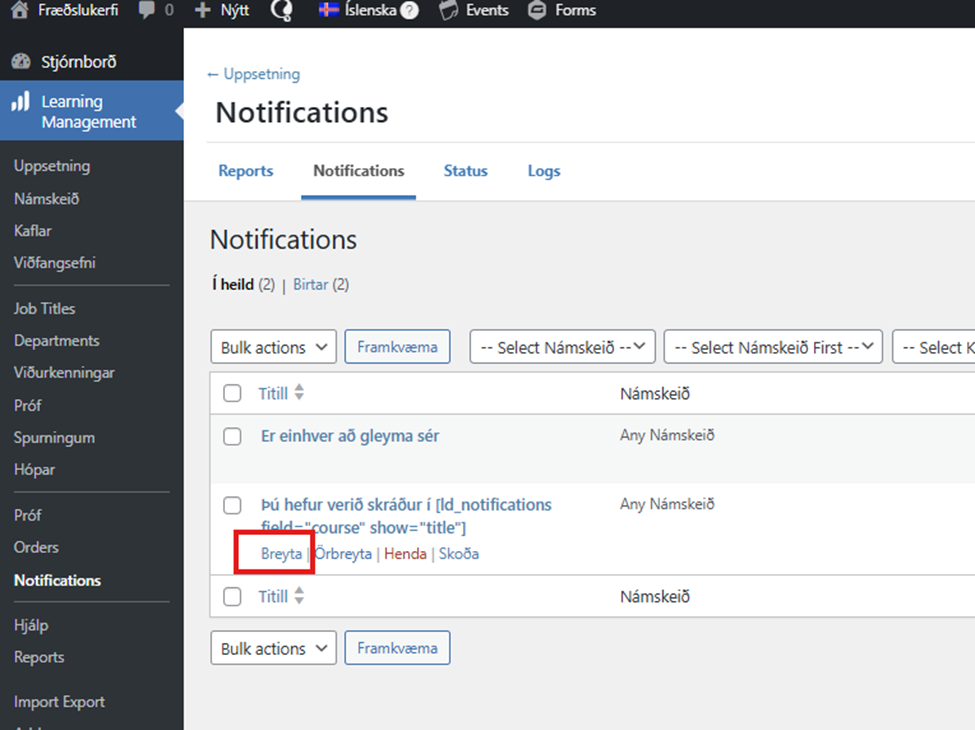Click the Learning Management chart icon

(x=21, y=102)
